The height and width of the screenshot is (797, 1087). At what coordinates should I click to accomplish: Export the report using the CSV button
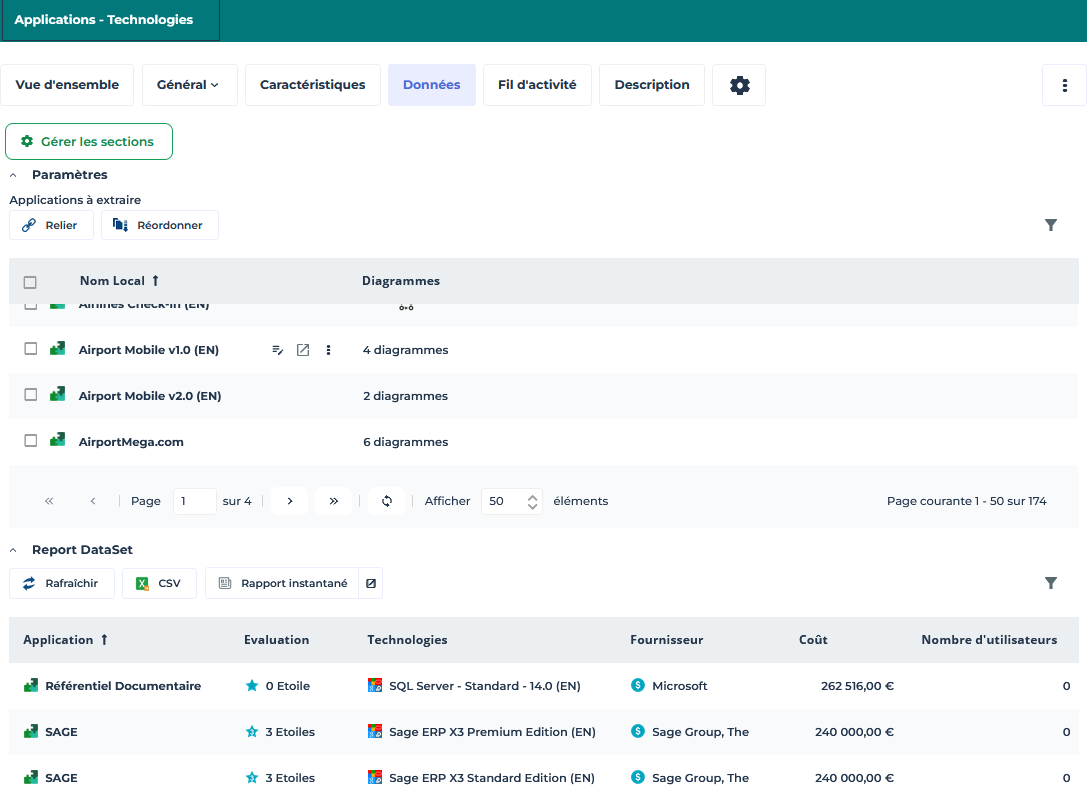pos(159,583)
